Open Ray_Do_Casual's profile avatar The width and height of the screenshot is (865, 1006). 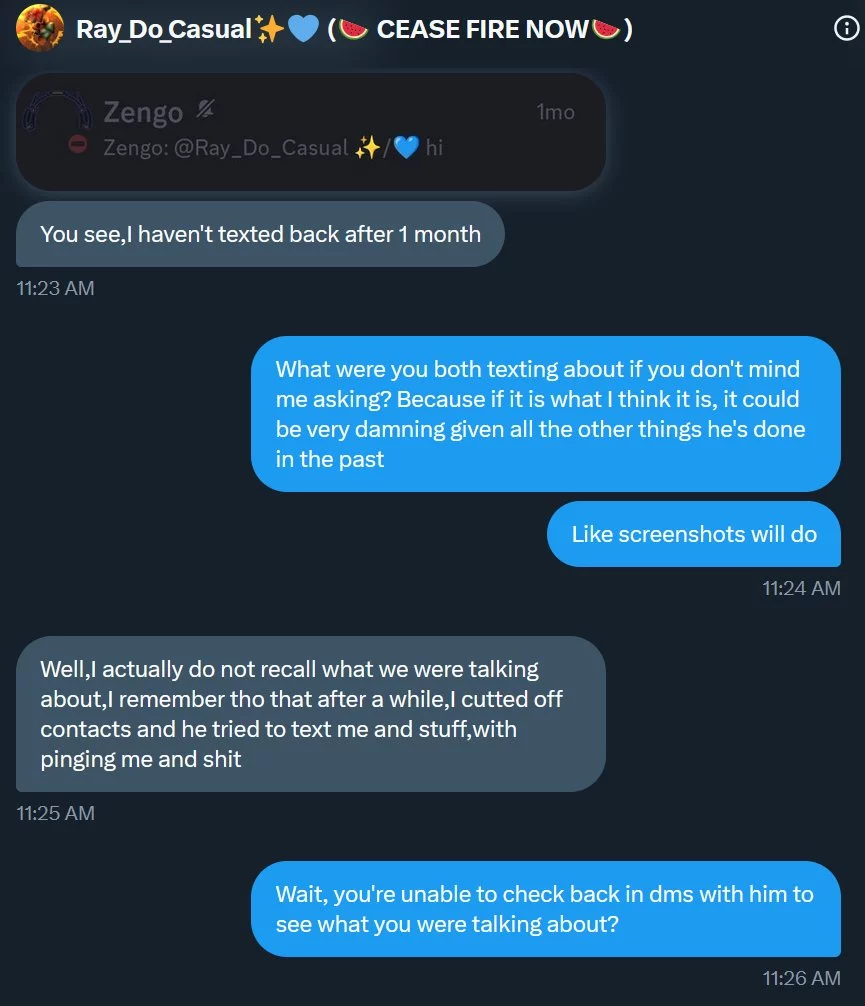pyautogui.click(x=40, y=28)
